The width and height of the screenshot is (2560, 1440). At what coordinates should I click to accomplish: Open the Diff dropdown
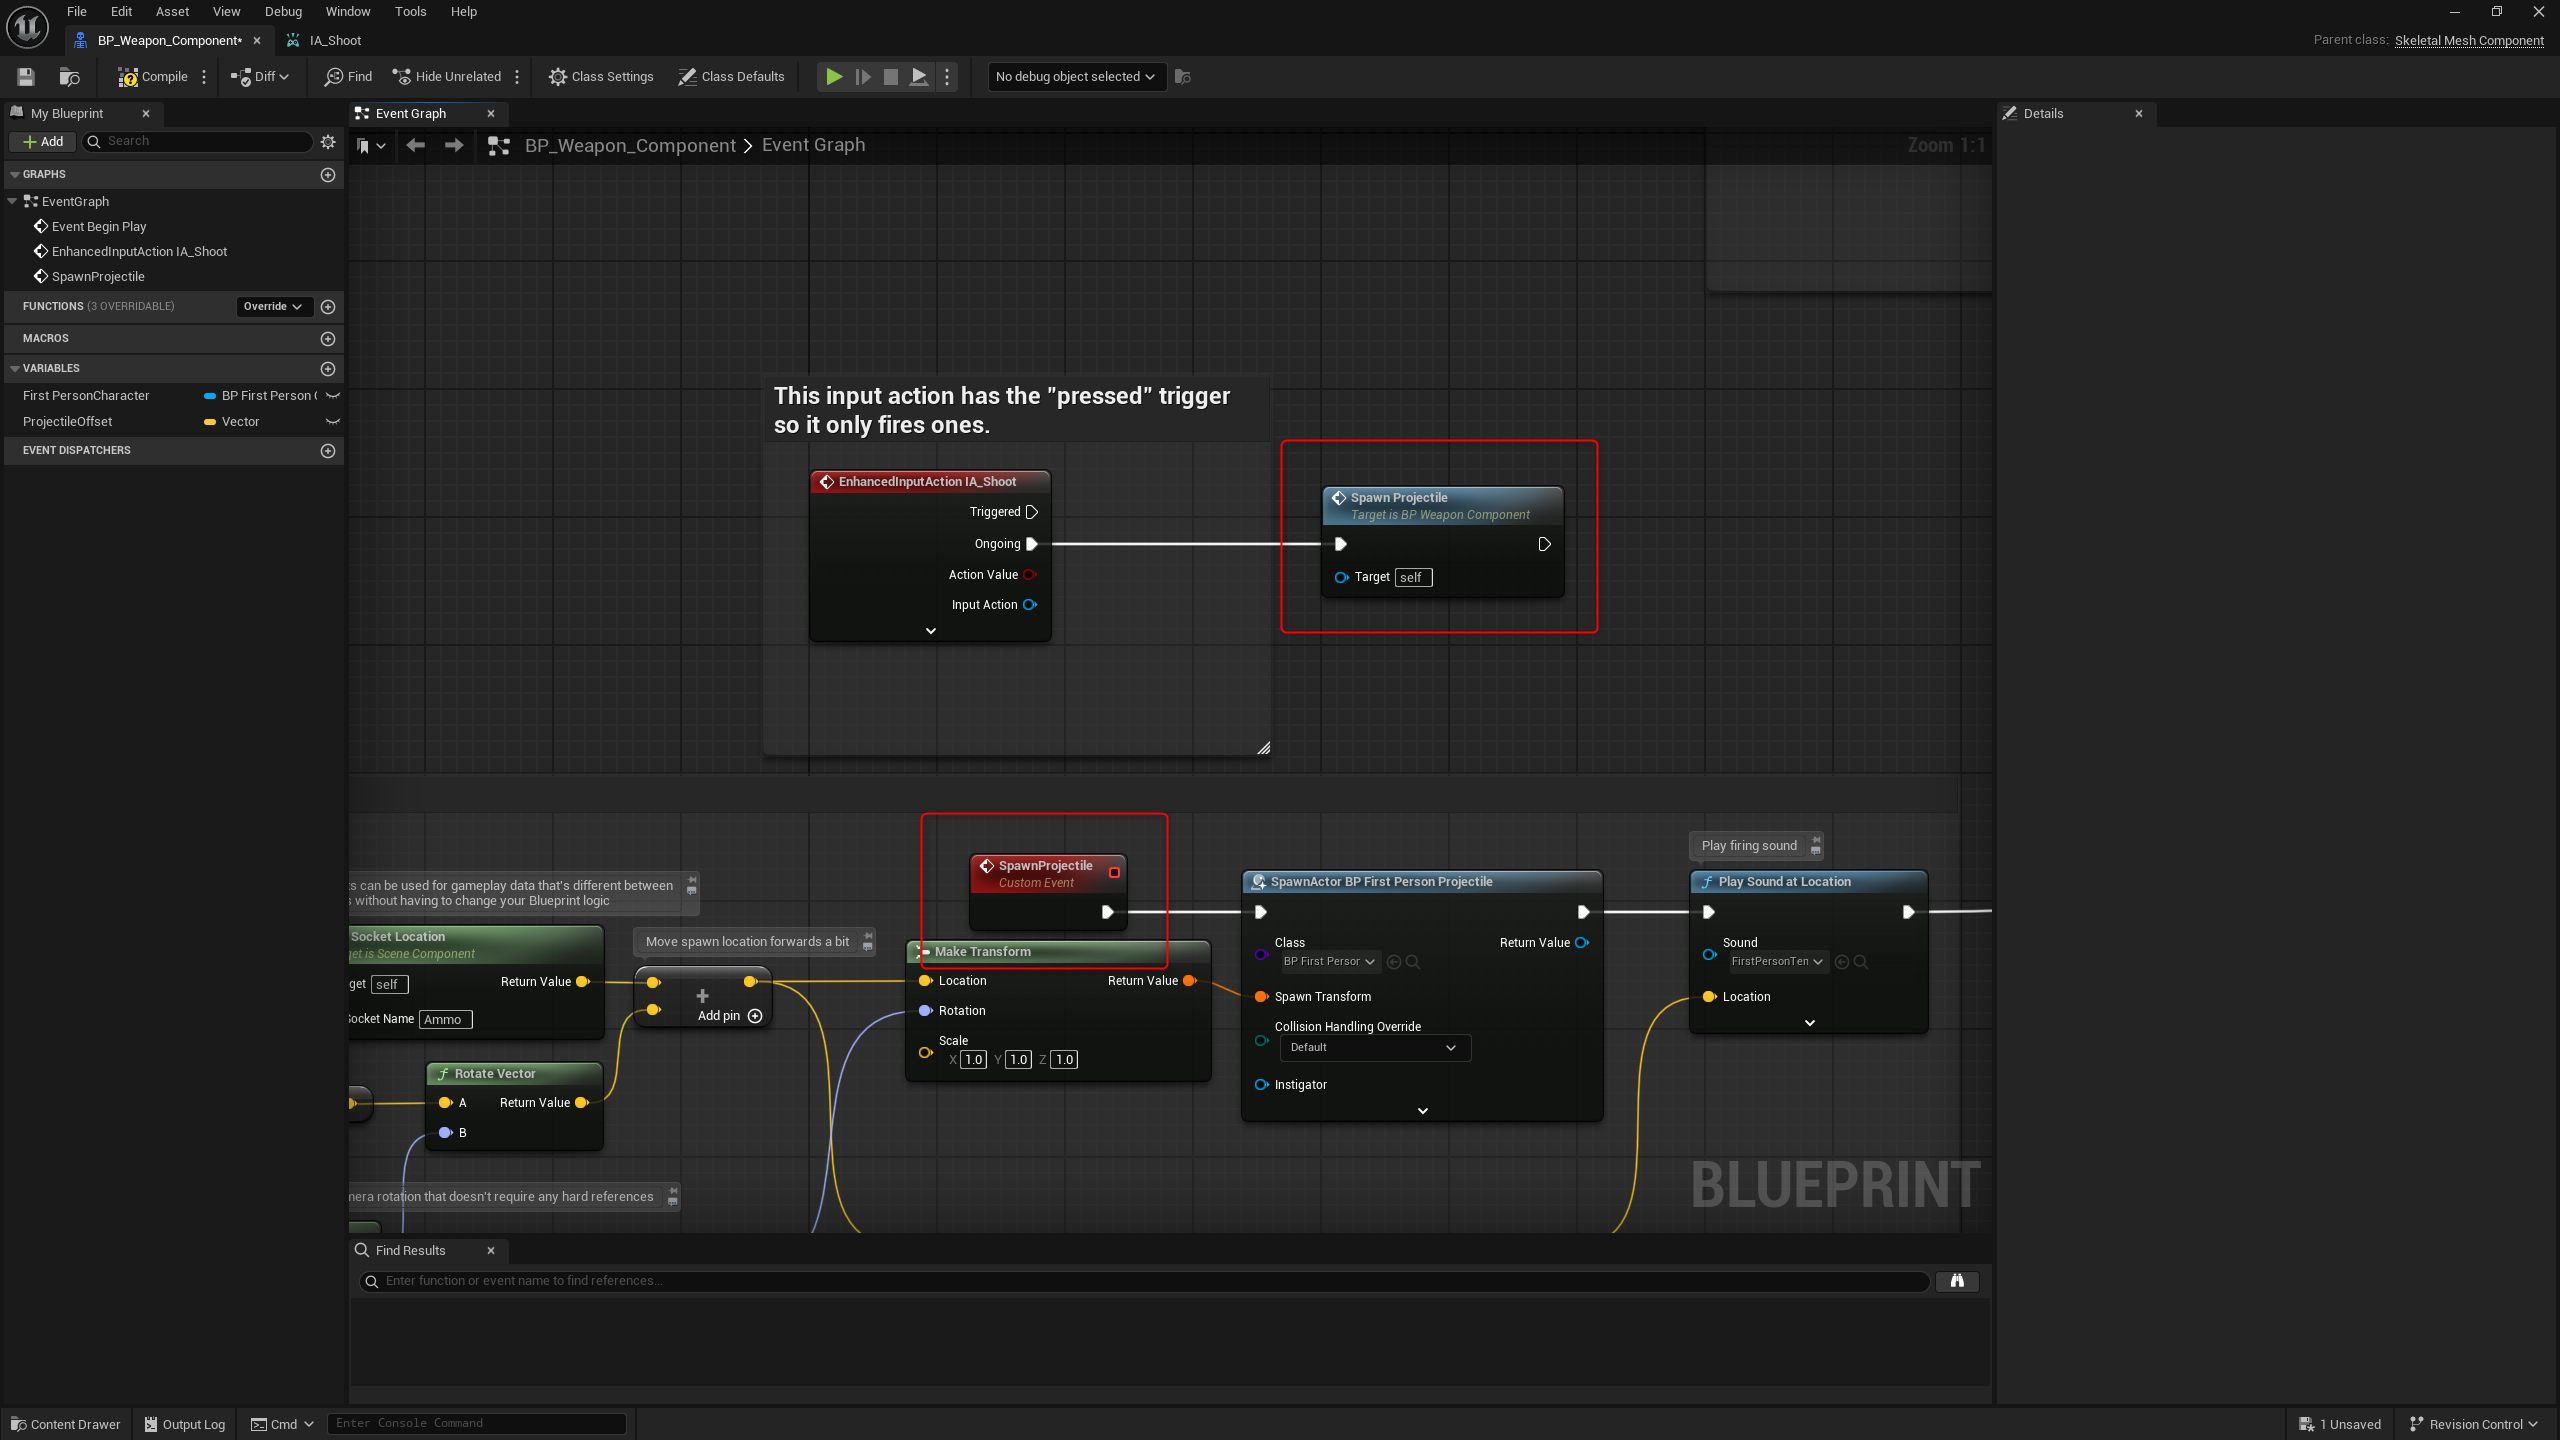260,76
